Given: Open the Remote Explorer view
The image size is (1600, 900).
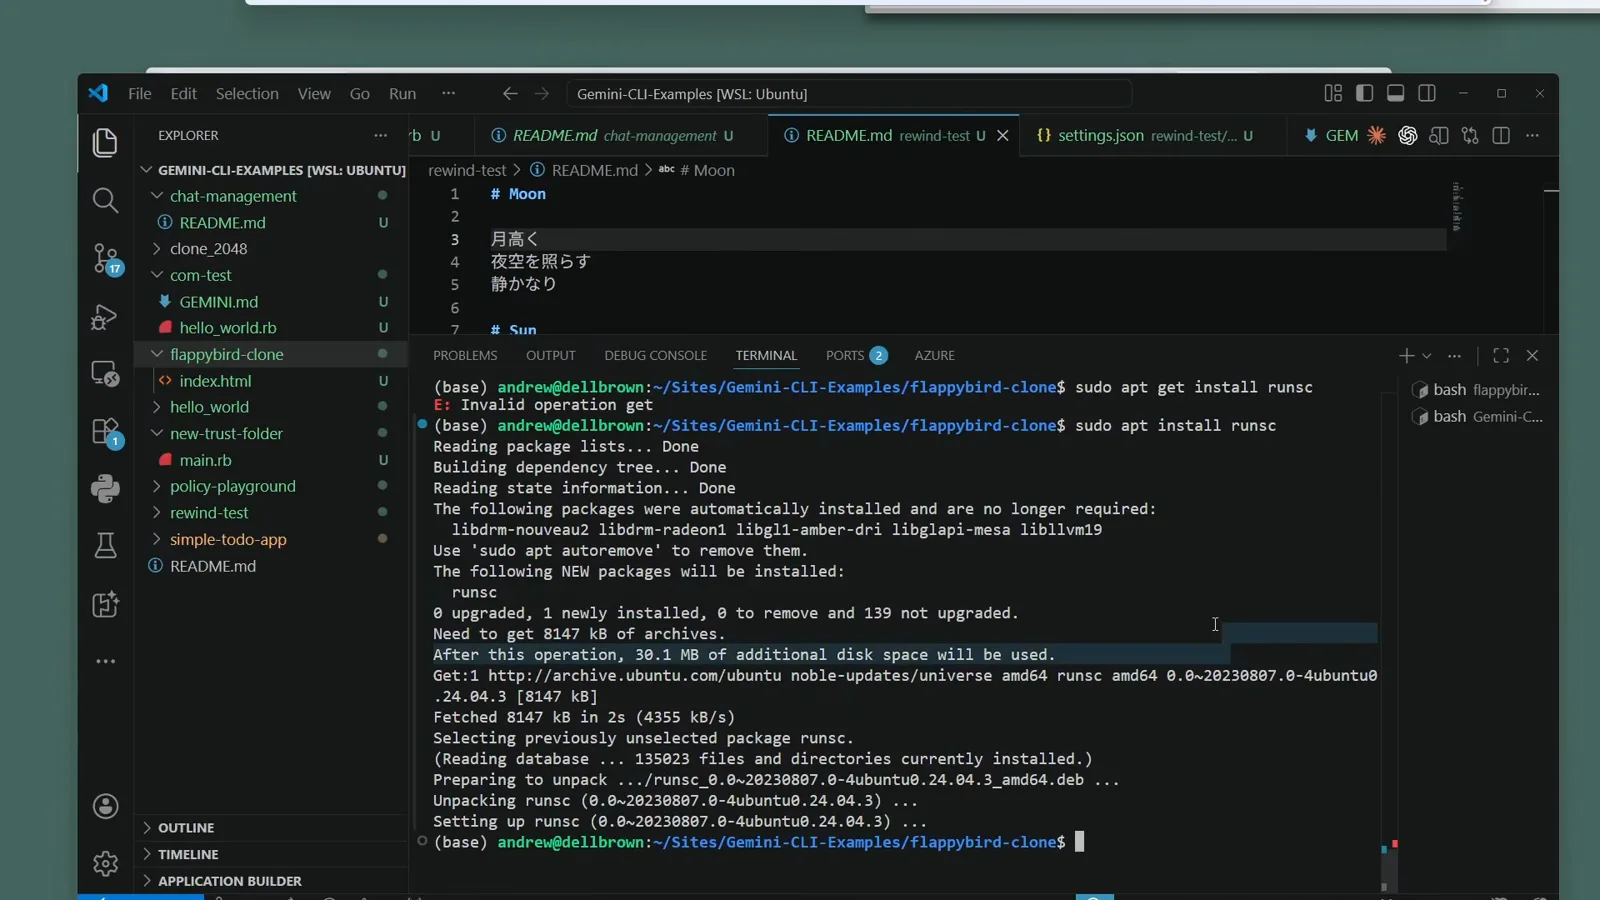Looking at the screenshot, I should point(105,374).
